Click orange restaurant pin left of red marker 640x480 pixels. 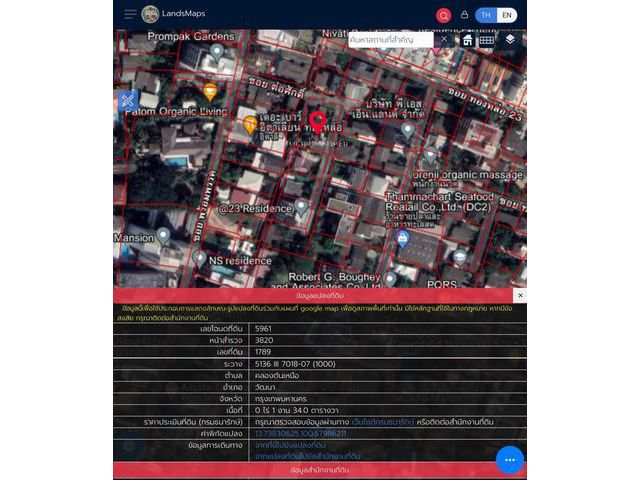coord(250,124)
